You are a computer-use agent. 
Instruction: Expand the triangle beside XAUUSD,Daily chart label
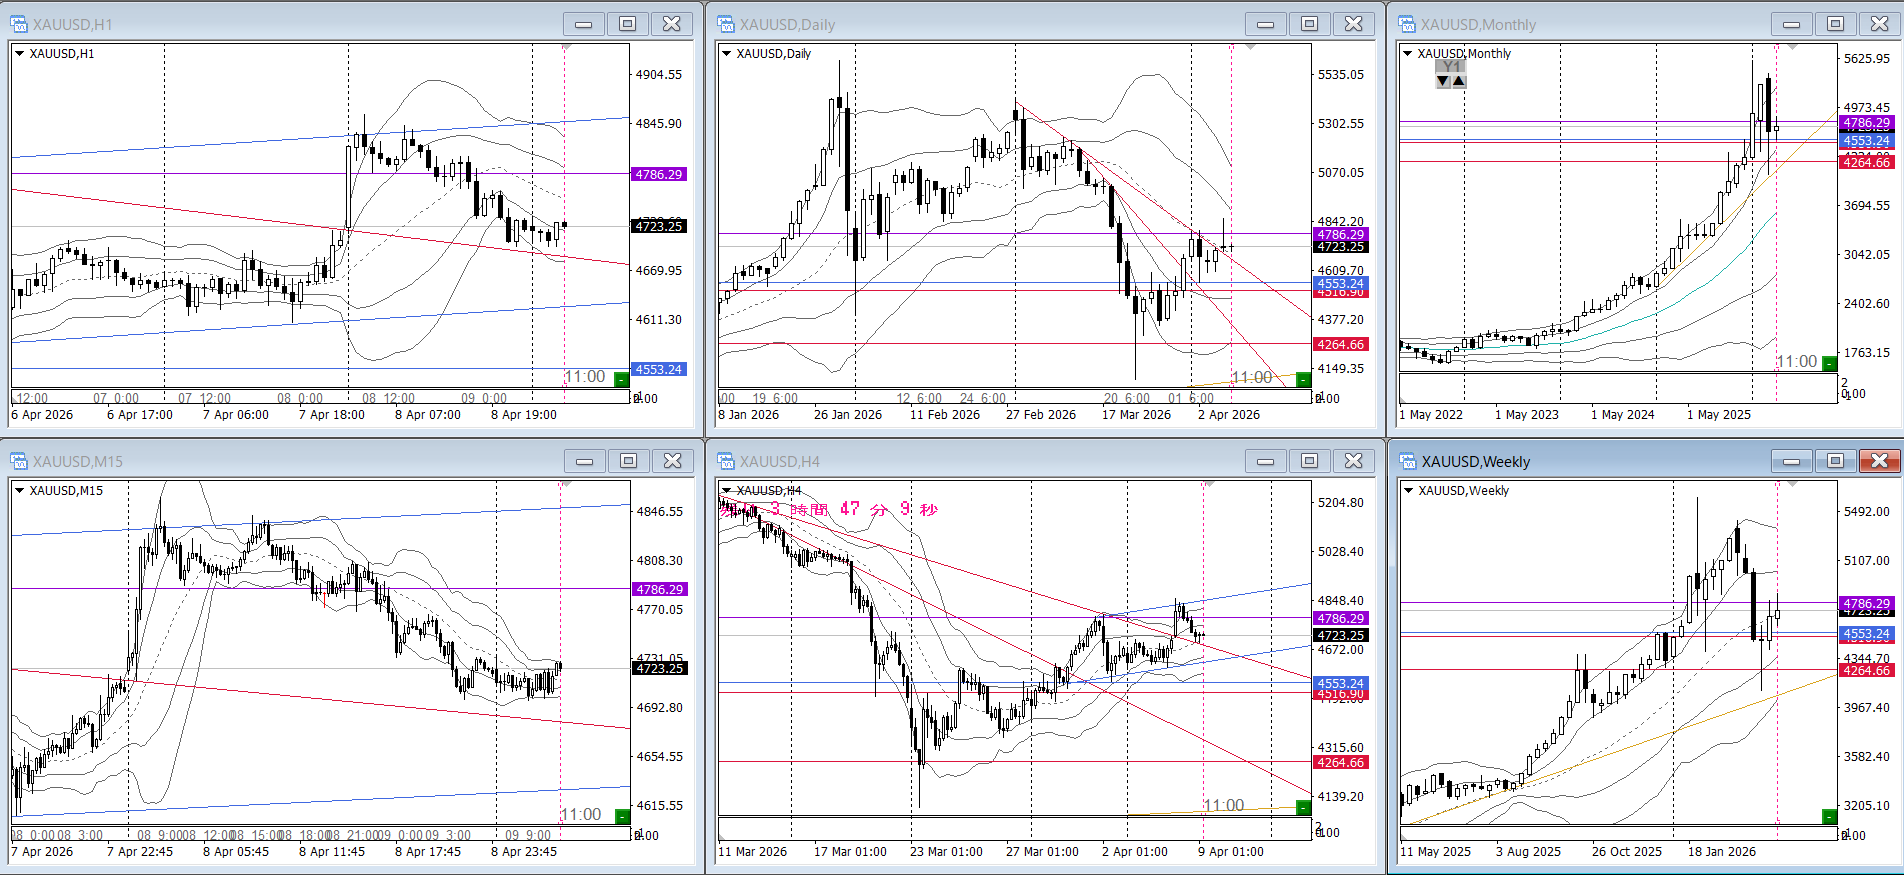click(x=726, y=54)
